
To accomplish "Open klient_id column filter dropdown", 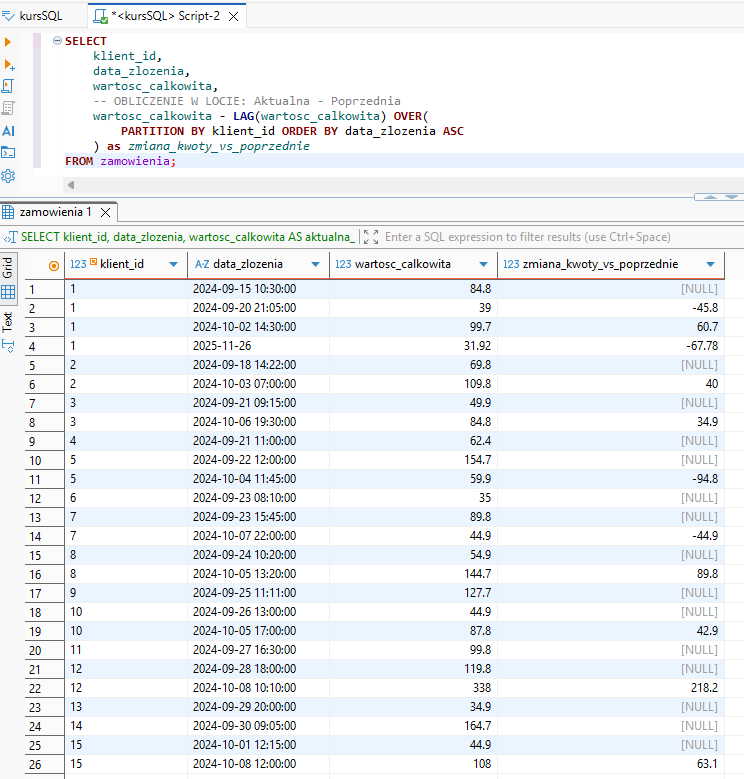I will 174,264.
